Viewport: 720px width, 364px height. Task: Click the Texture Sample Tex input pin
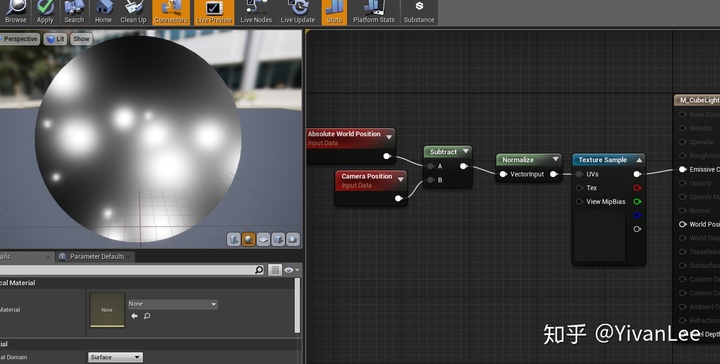click(x=579, y=188)
